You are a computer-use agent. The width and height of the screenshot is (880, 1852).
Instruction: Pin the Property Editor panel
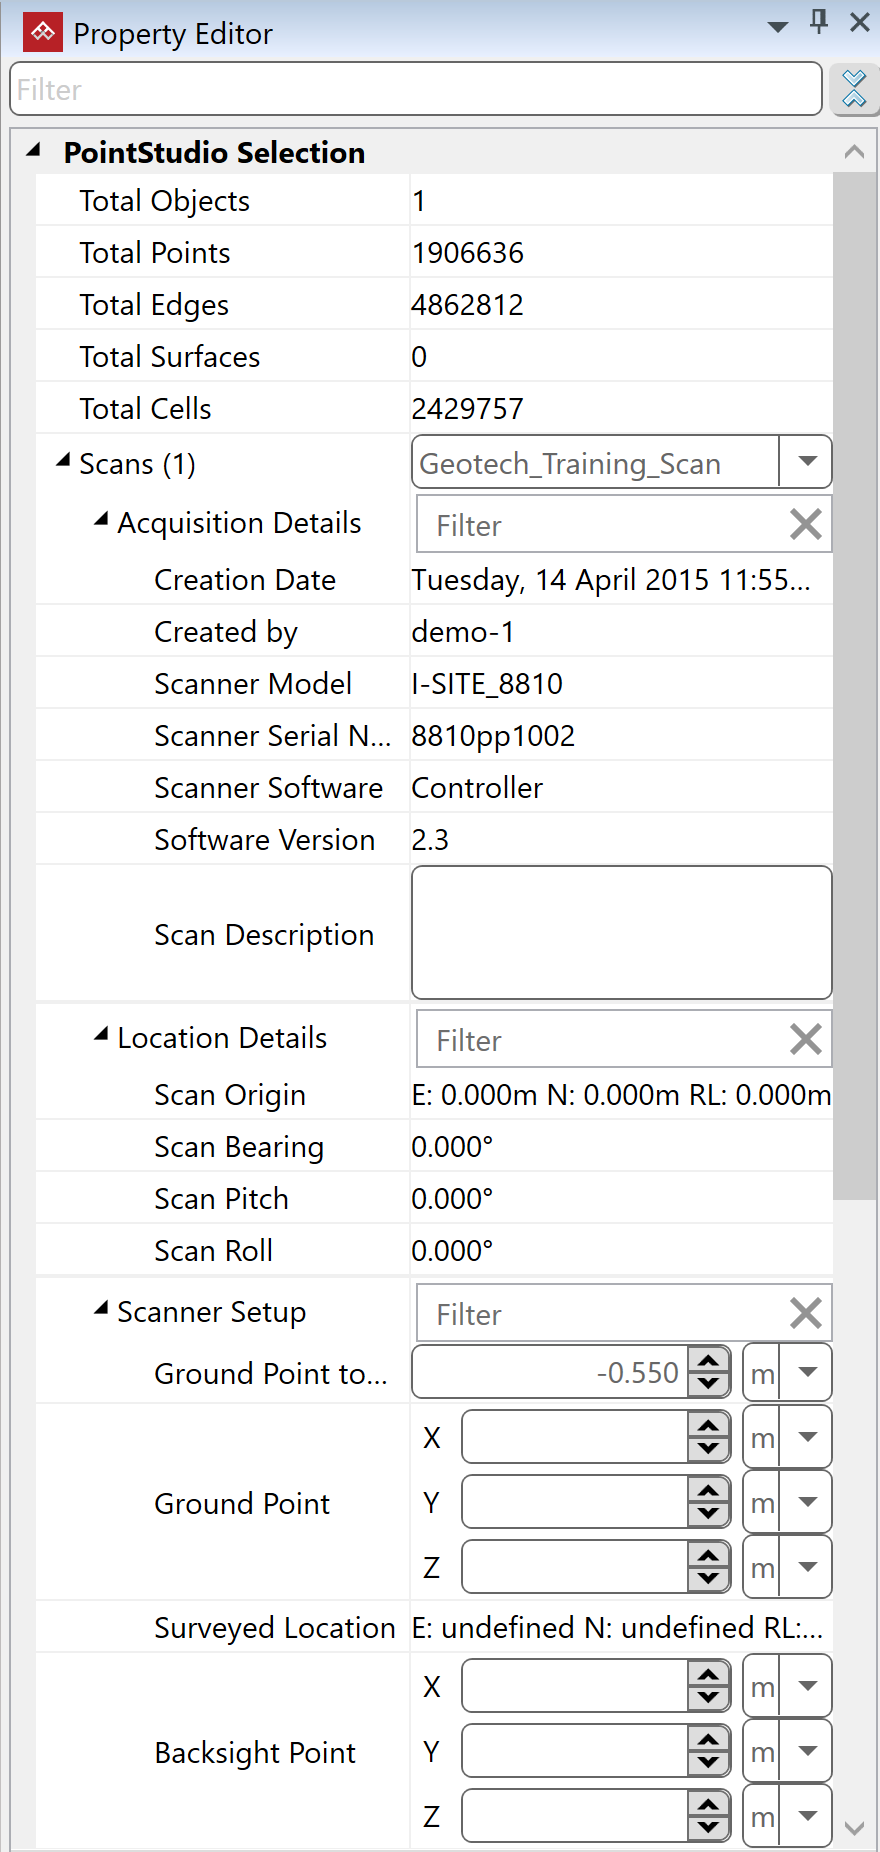[819, 22]
